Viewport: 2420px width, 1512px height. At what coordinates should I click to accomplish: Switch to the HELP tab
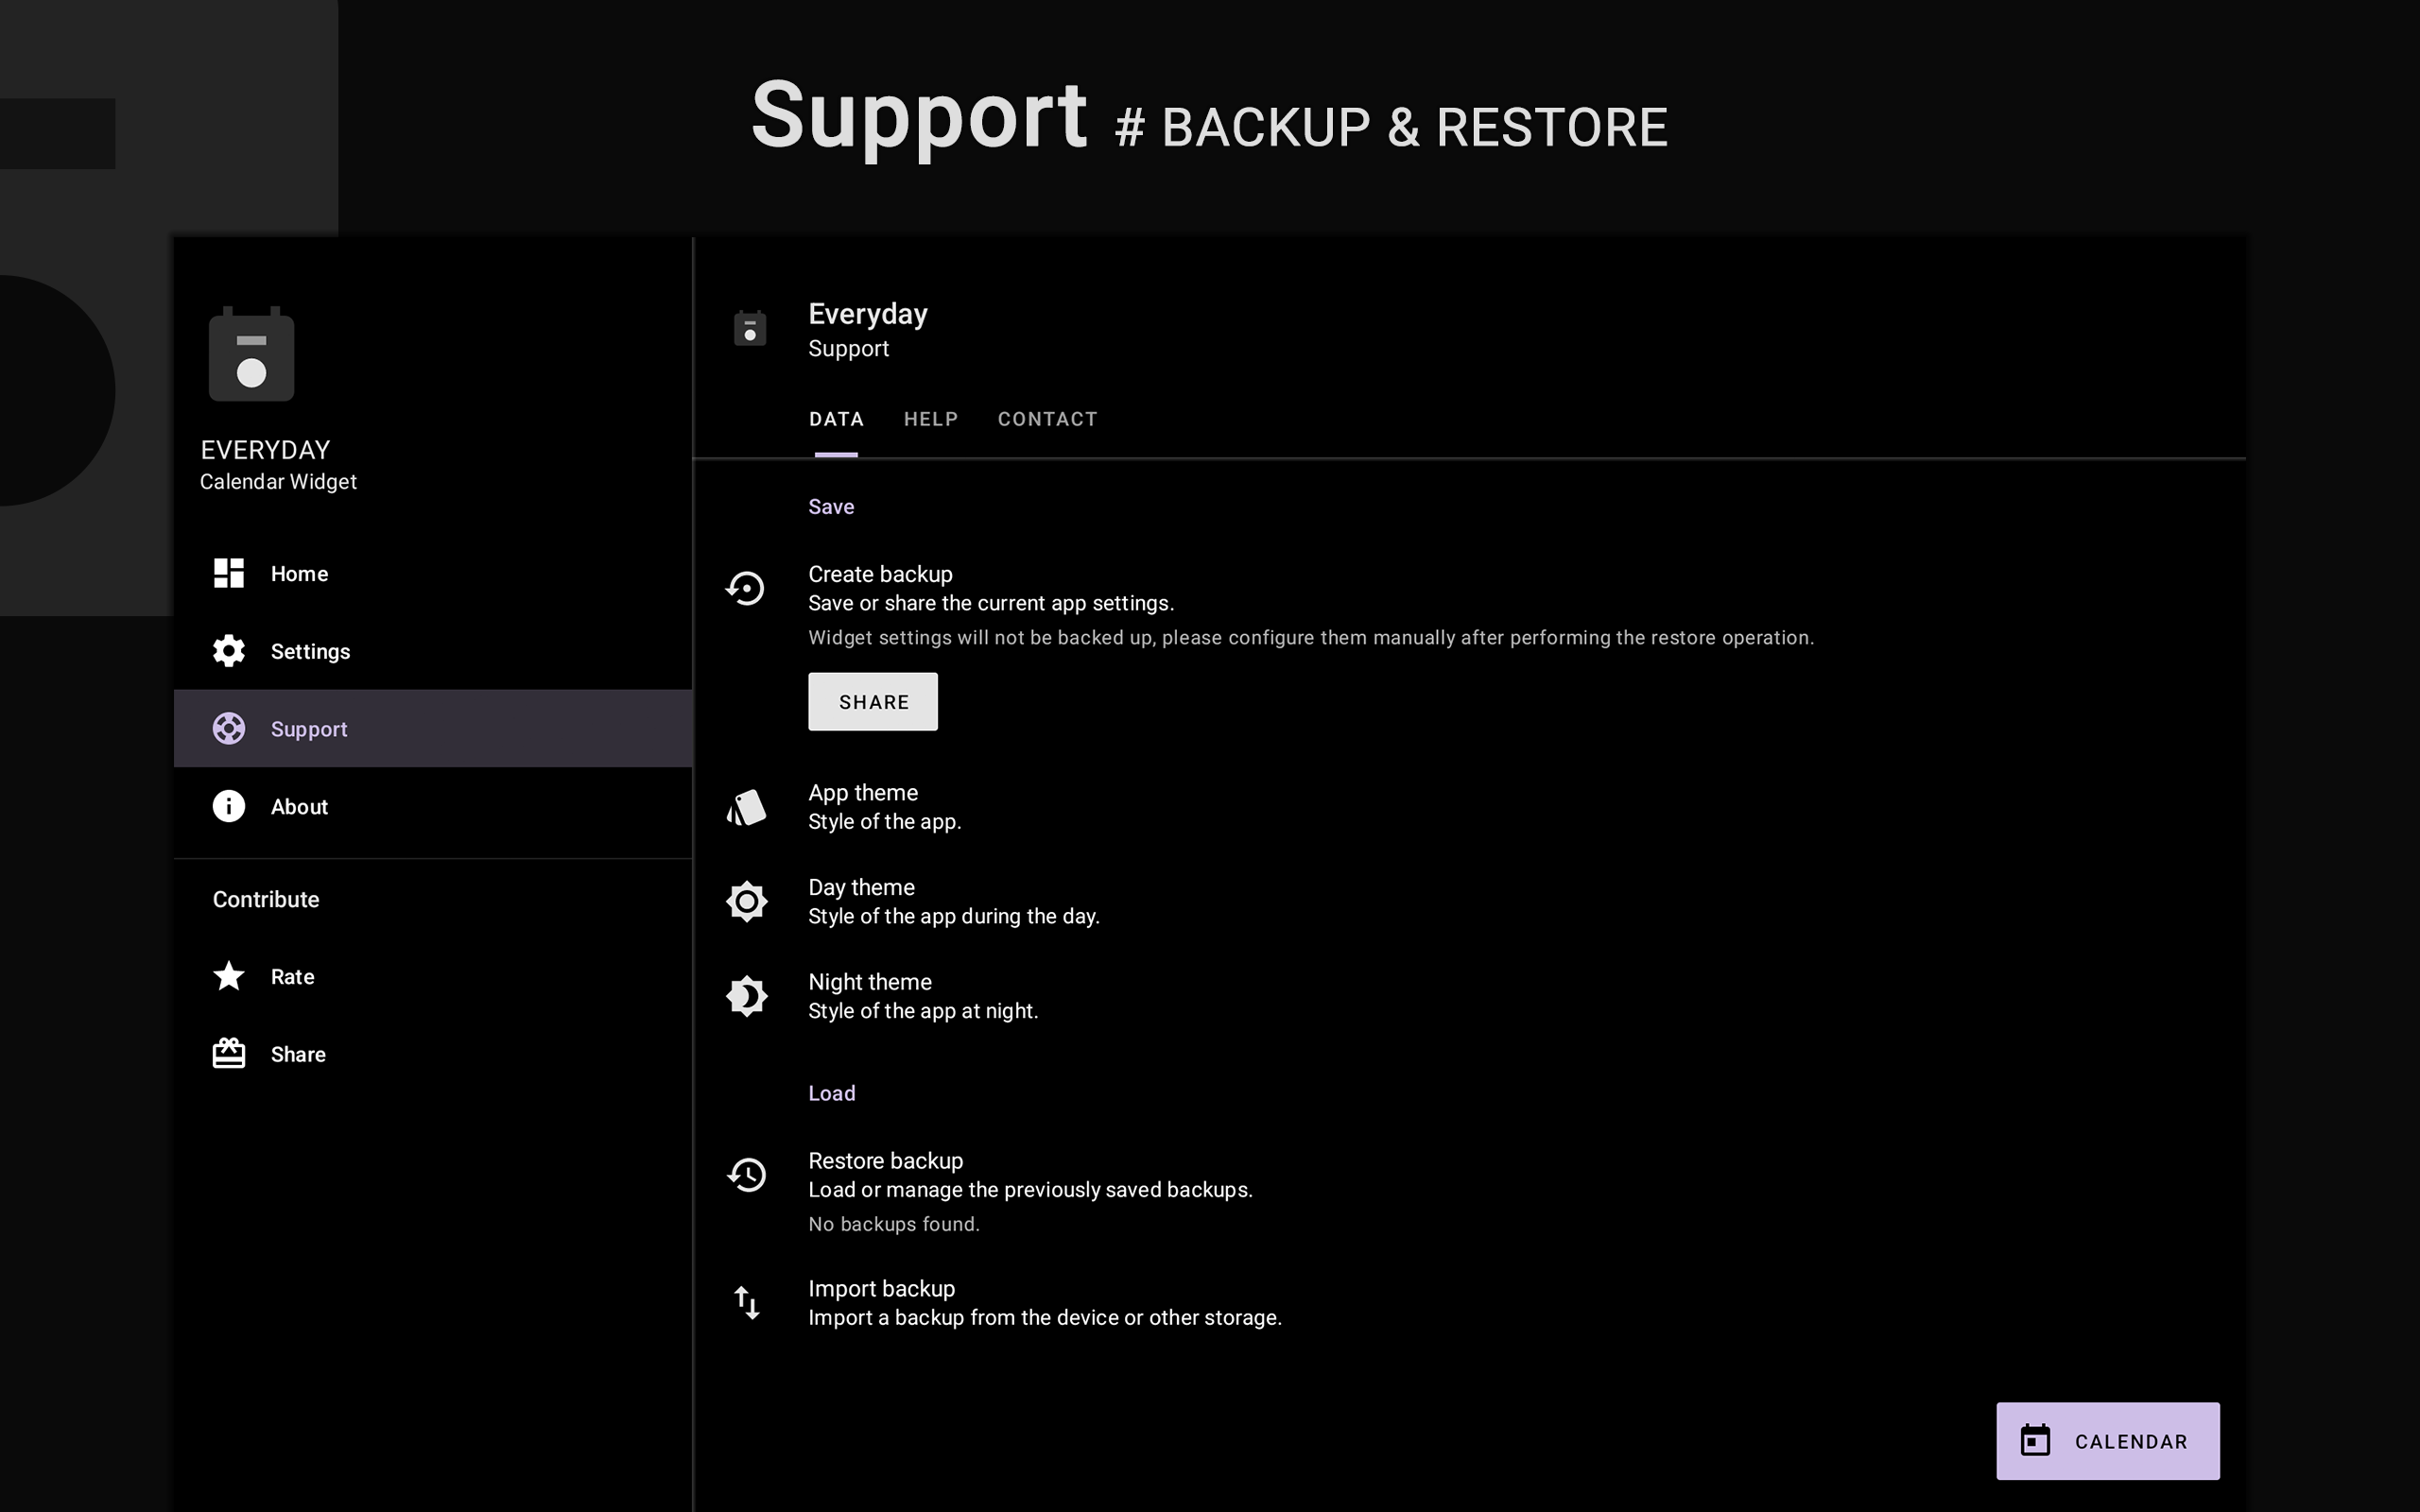(x=931, y=419)
